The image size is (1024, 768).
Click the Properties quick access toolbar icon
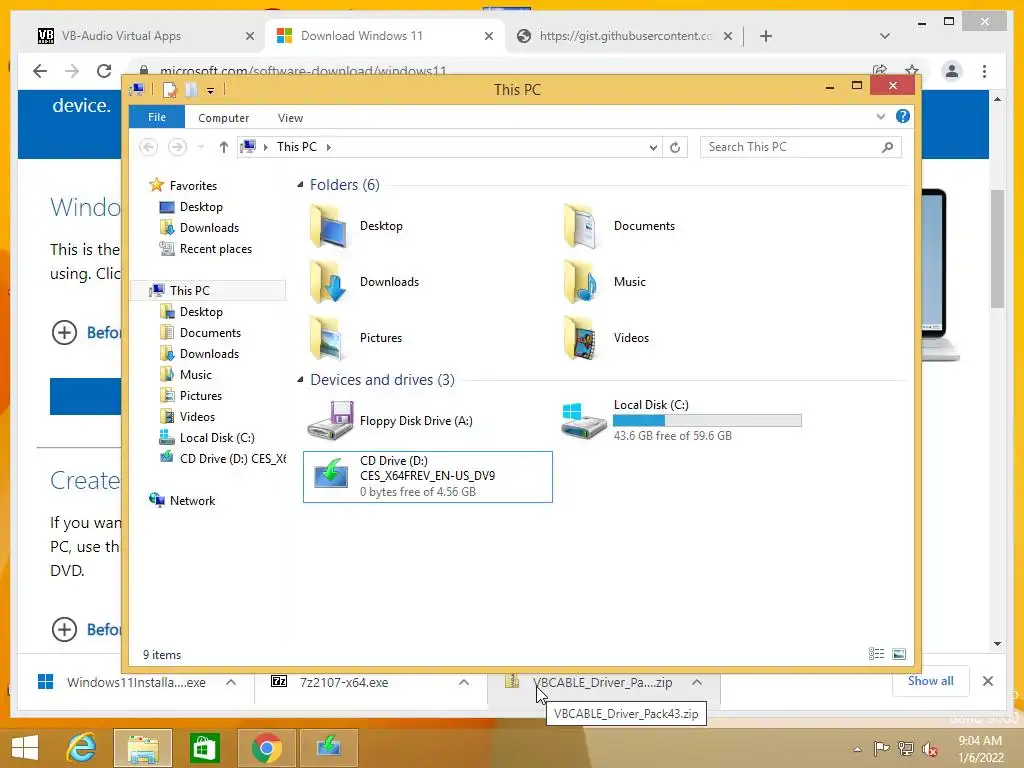(169, 89)
